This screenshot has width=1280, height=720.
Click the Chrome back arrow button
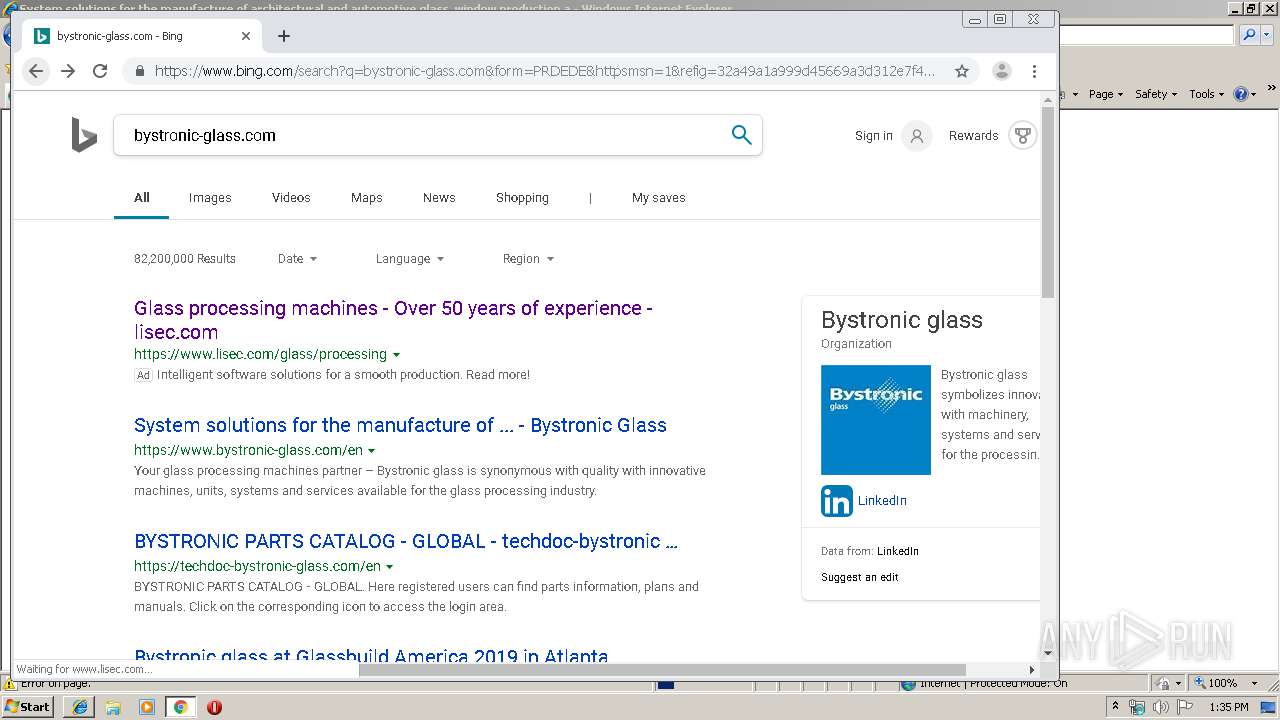(36, 71)
